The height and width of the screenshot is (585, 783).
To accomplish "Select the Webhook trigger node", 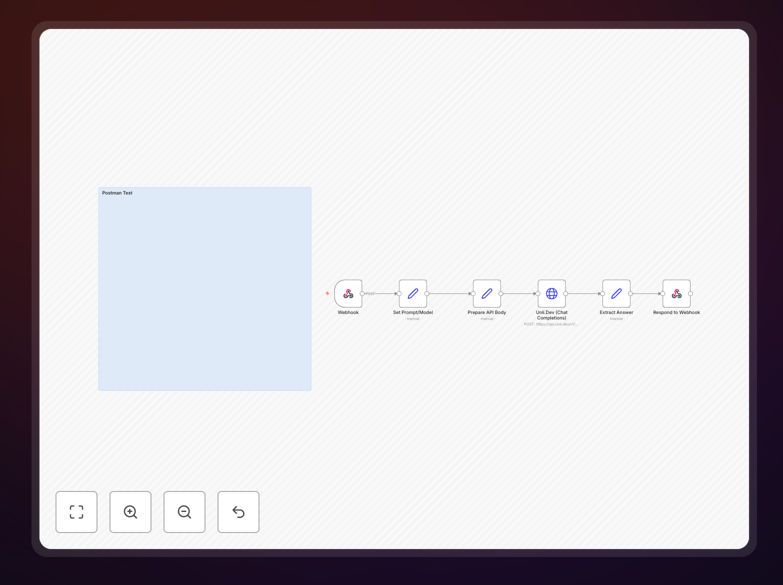I will [x=348, y=293].
